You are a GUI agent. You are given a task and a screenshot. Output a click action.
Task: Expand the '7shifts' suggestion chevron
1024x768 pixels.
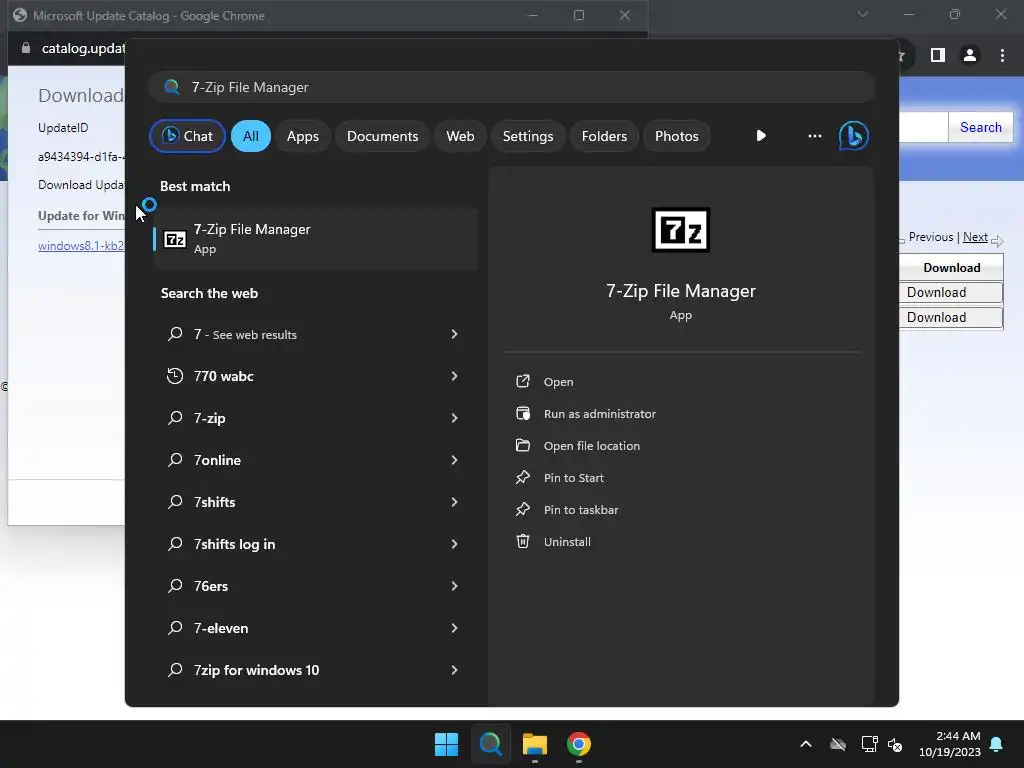click(455, 502)
